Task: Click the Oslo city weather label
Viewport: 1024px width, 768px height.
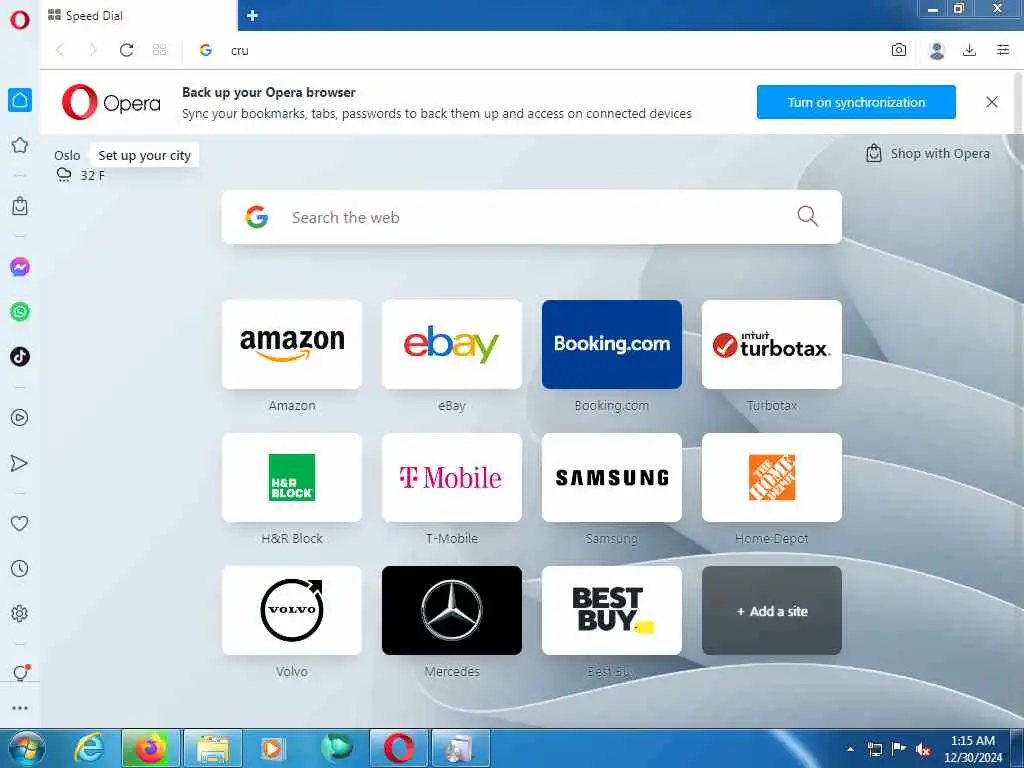Action: coord(67,155)
